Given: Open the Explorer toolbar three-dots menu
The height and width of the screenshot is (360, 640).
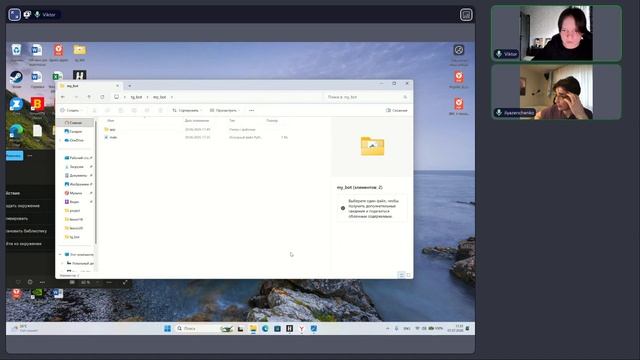Looking at the screenshot, I should (x=251, y=110).
